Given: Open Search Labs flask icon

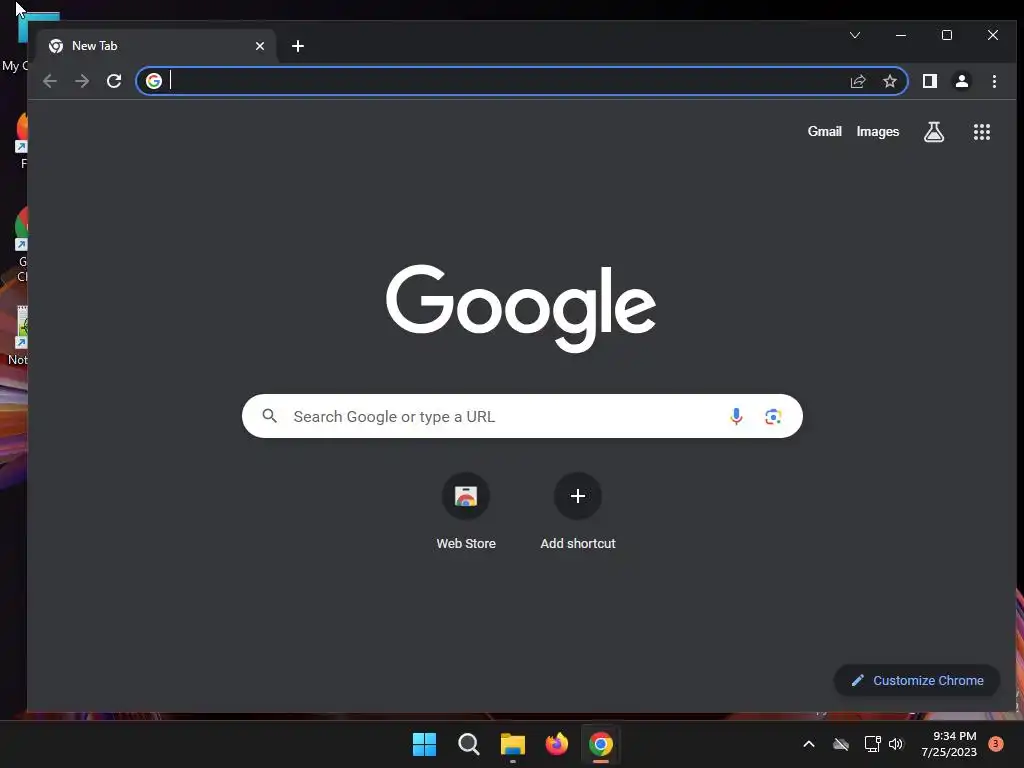Looking at the screenshot, I should (934, 132).
